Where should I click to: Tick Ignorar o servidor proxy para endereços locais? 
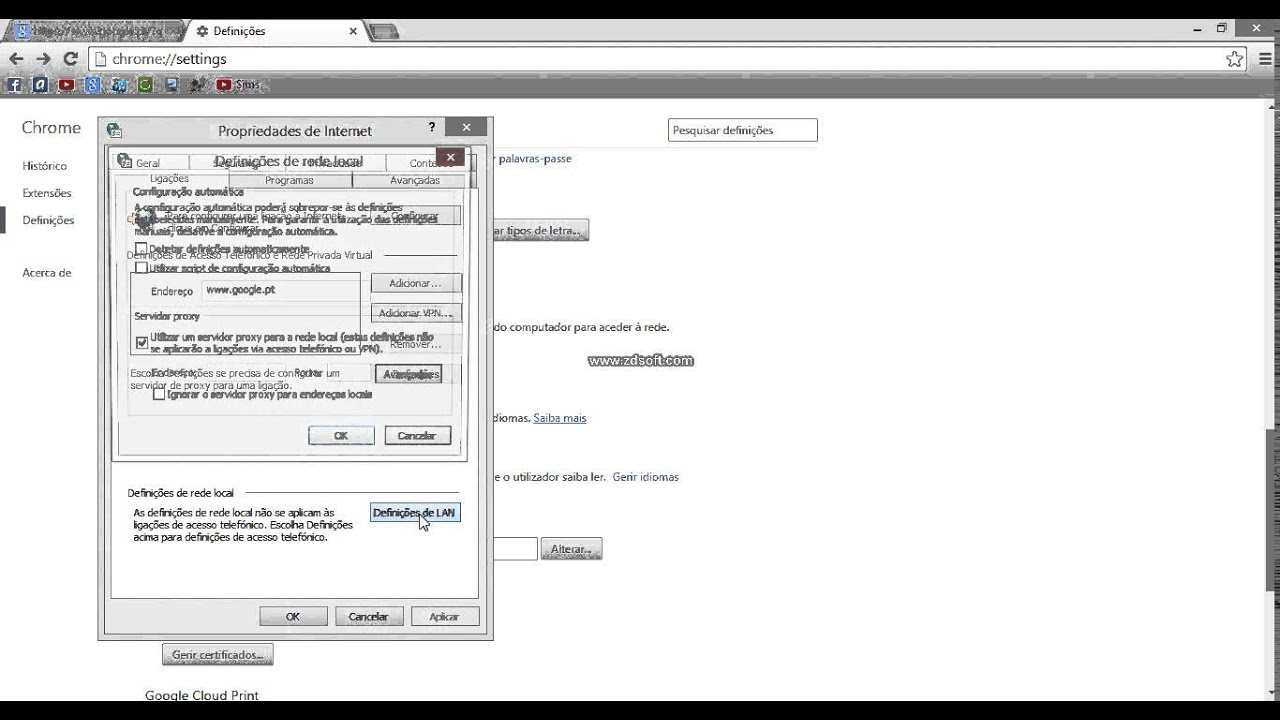click(x=159, y=394)
